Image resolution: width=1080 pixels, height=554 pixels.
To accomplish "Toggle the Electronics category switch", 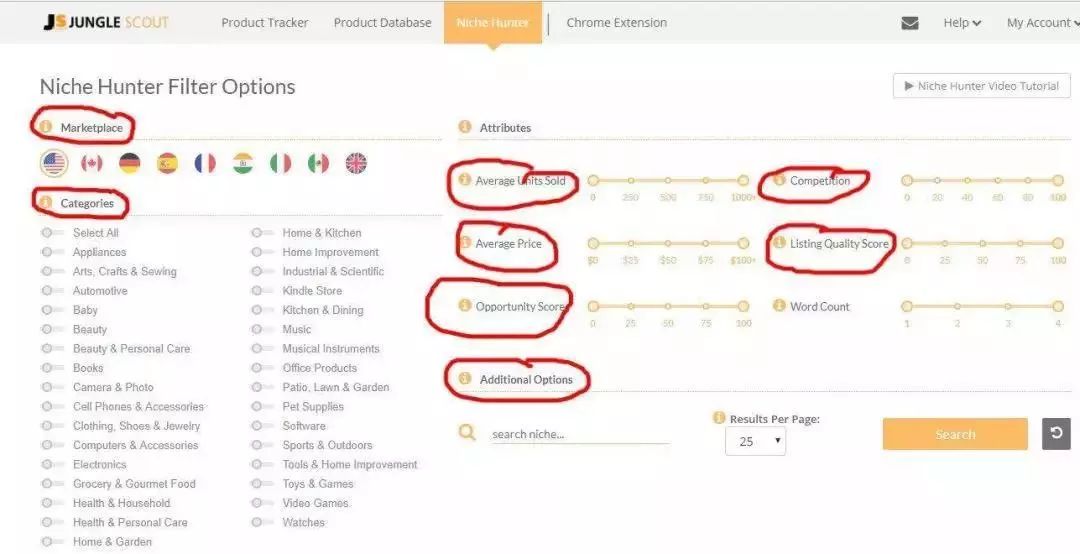I will [52, 464].
